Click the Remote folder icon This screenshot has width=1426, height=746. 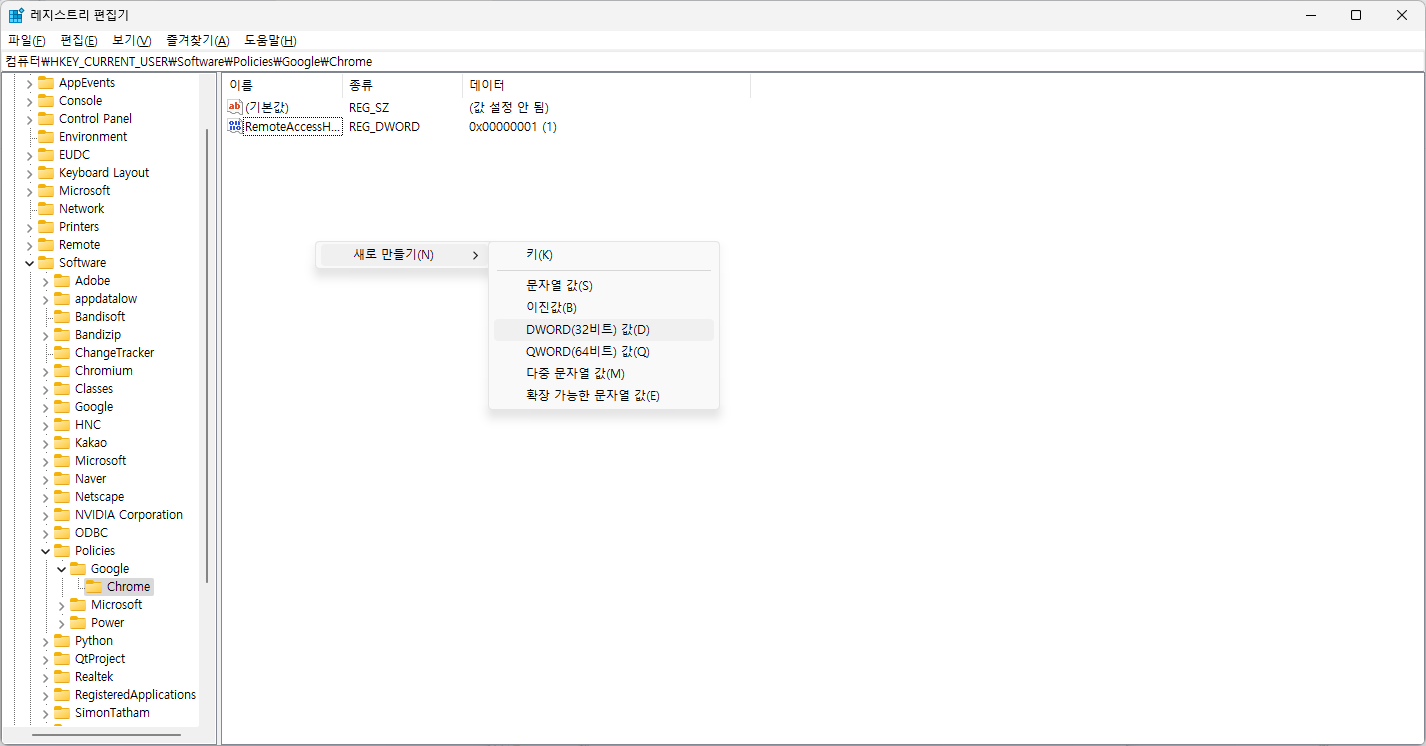tap(46, 245)
